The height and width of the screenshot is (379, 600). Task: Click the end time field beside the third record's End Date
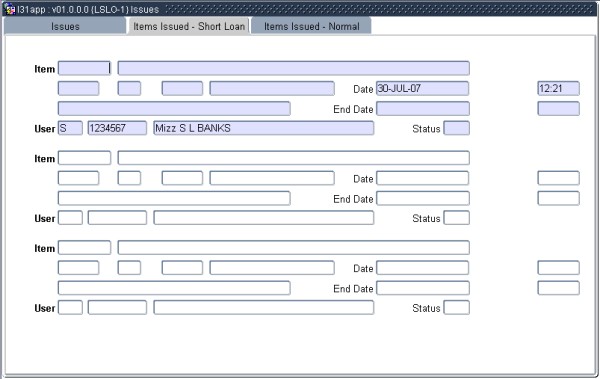pos(558,288)
